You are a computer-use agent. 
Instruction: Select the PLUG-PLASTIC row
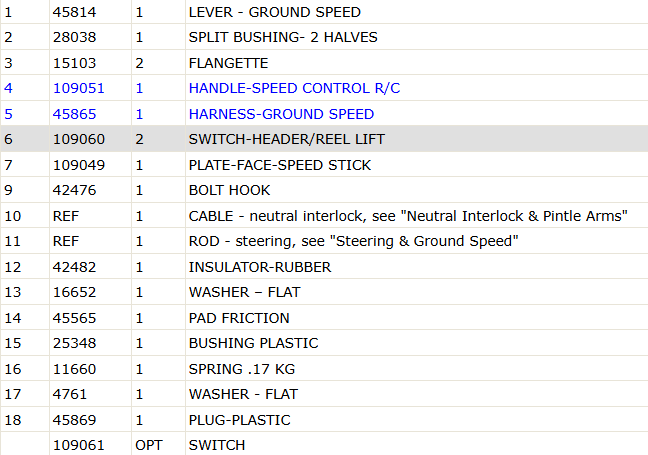point(324,420)
